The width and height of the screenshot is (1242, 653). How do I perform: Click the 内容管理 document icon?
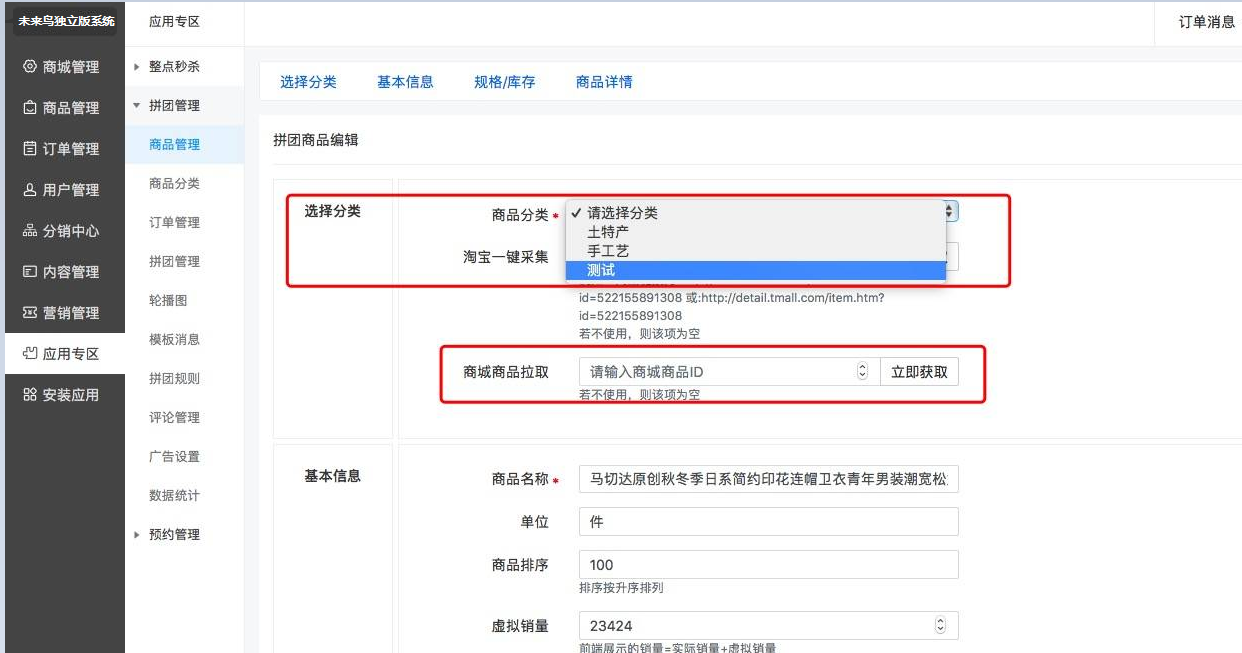tap(30, 272)
